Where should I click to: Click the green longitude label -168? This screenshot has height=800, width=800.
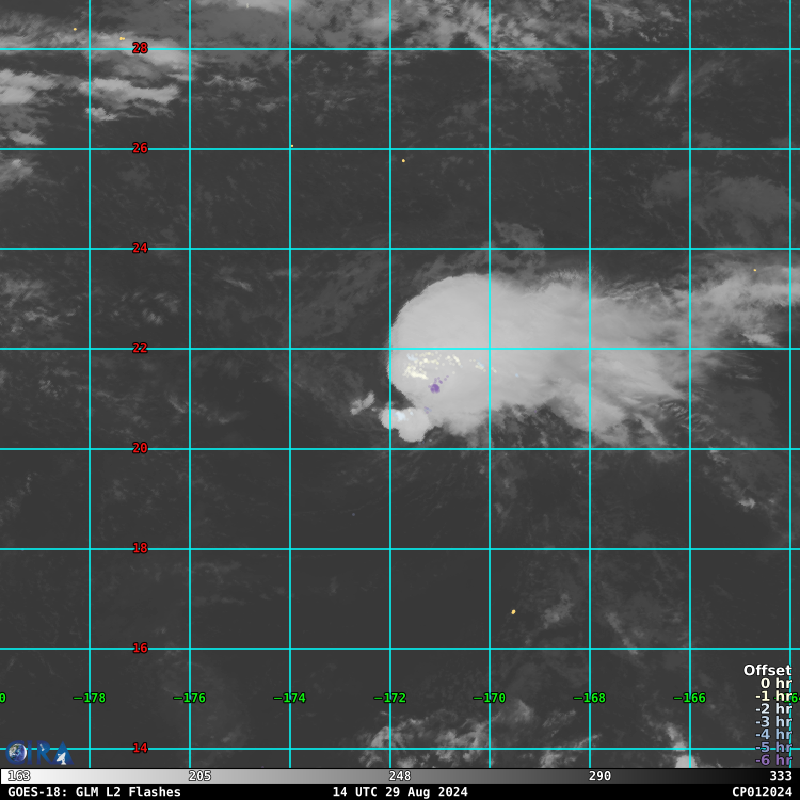coord(590,698)
